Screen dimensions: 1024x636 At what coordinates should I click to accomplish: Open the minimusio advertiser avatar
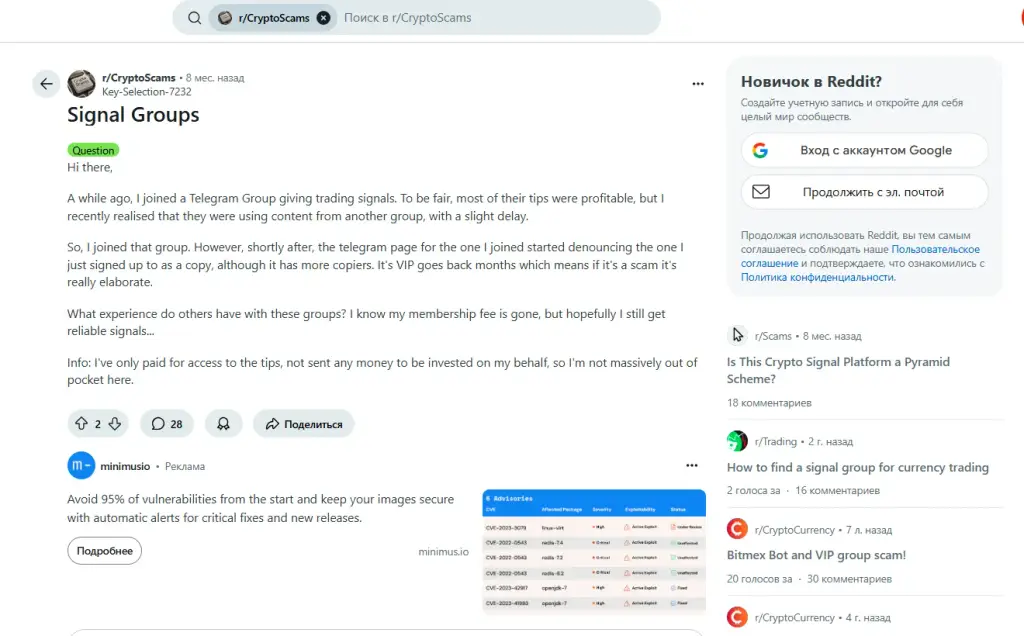point(81,466)
